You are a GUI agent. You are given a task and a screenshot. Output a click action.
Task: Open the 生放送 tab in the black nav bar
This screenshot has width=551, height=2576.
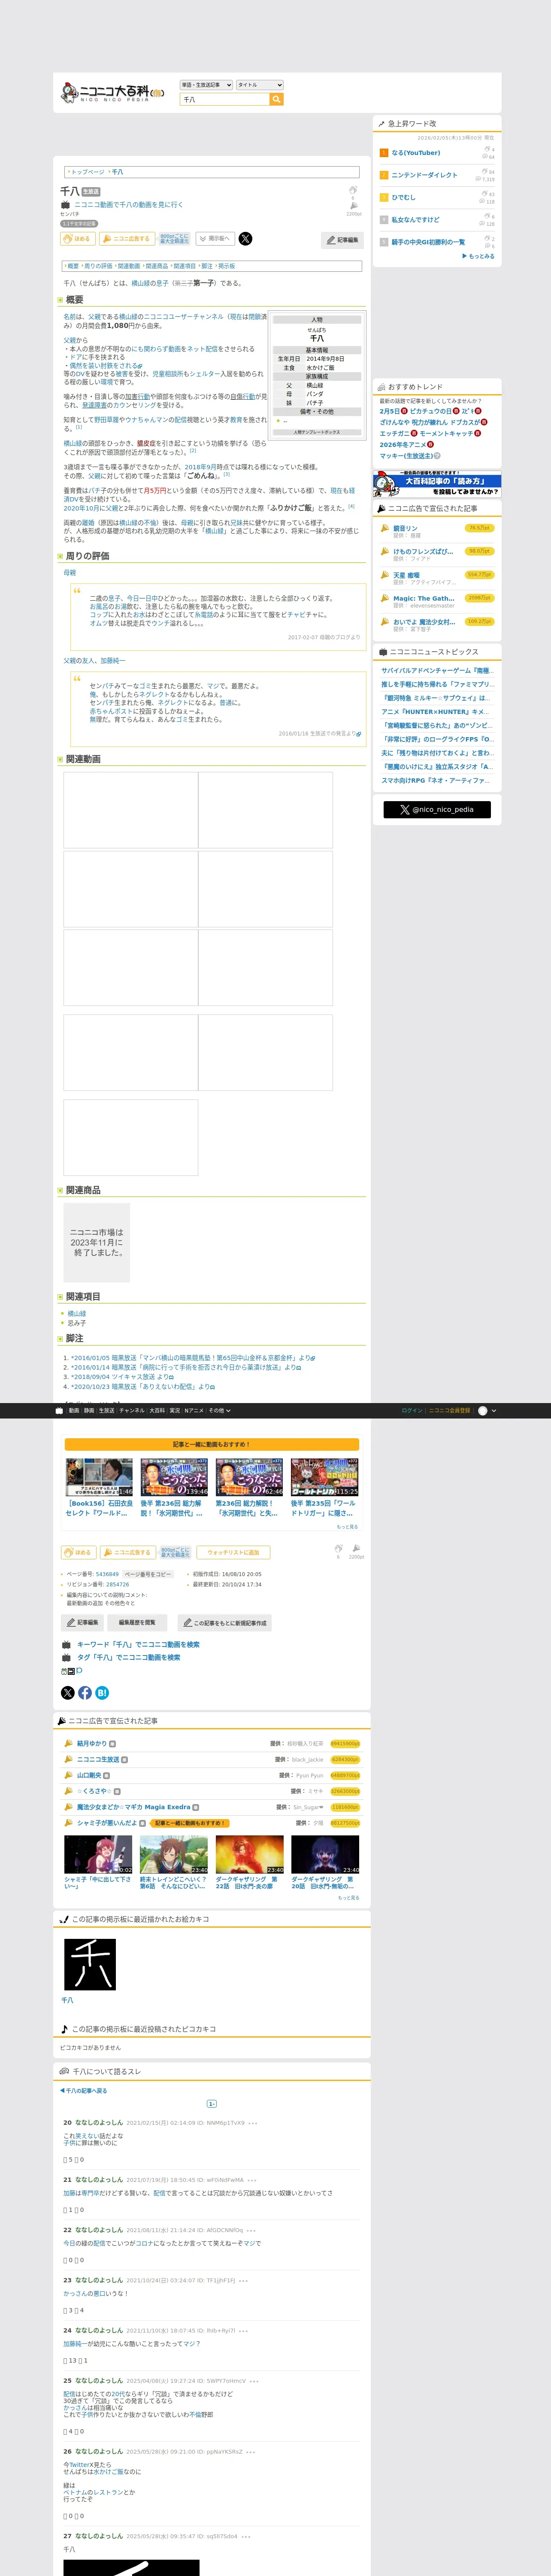(x=106, y=1411)
